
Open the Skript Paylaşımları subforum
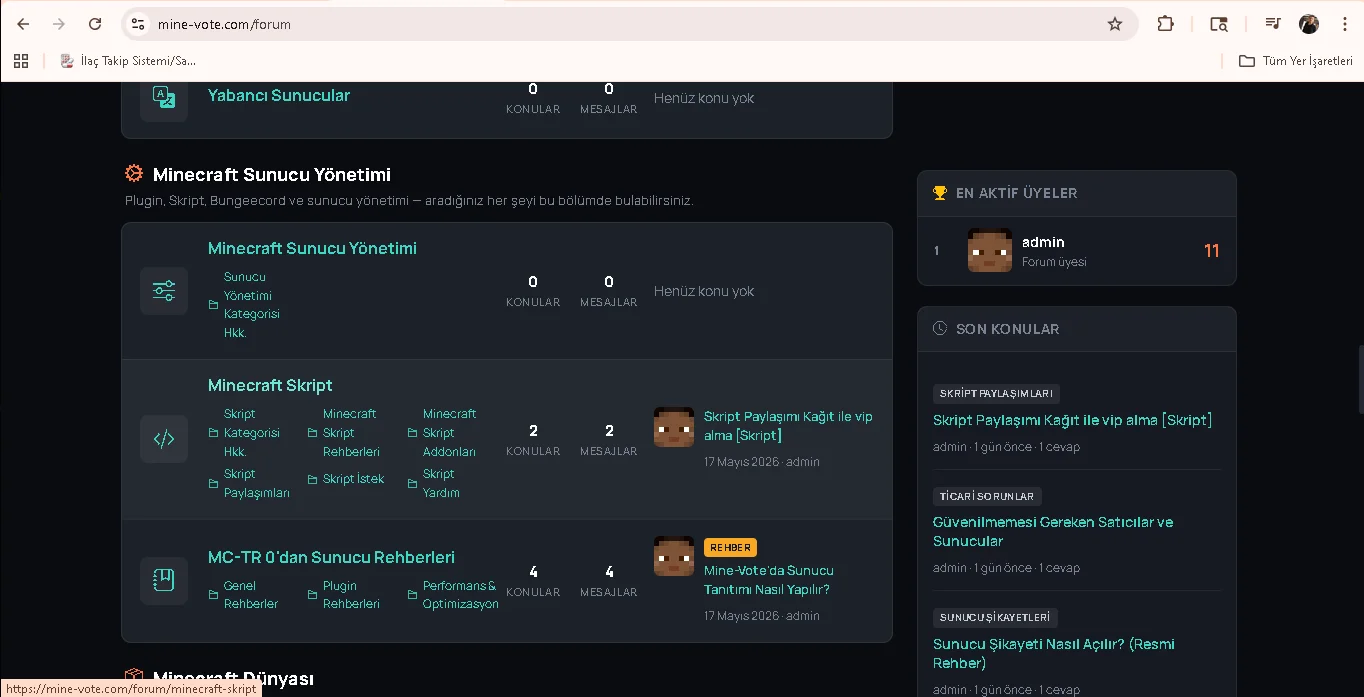pyautogui.click(x=257, y=483)
